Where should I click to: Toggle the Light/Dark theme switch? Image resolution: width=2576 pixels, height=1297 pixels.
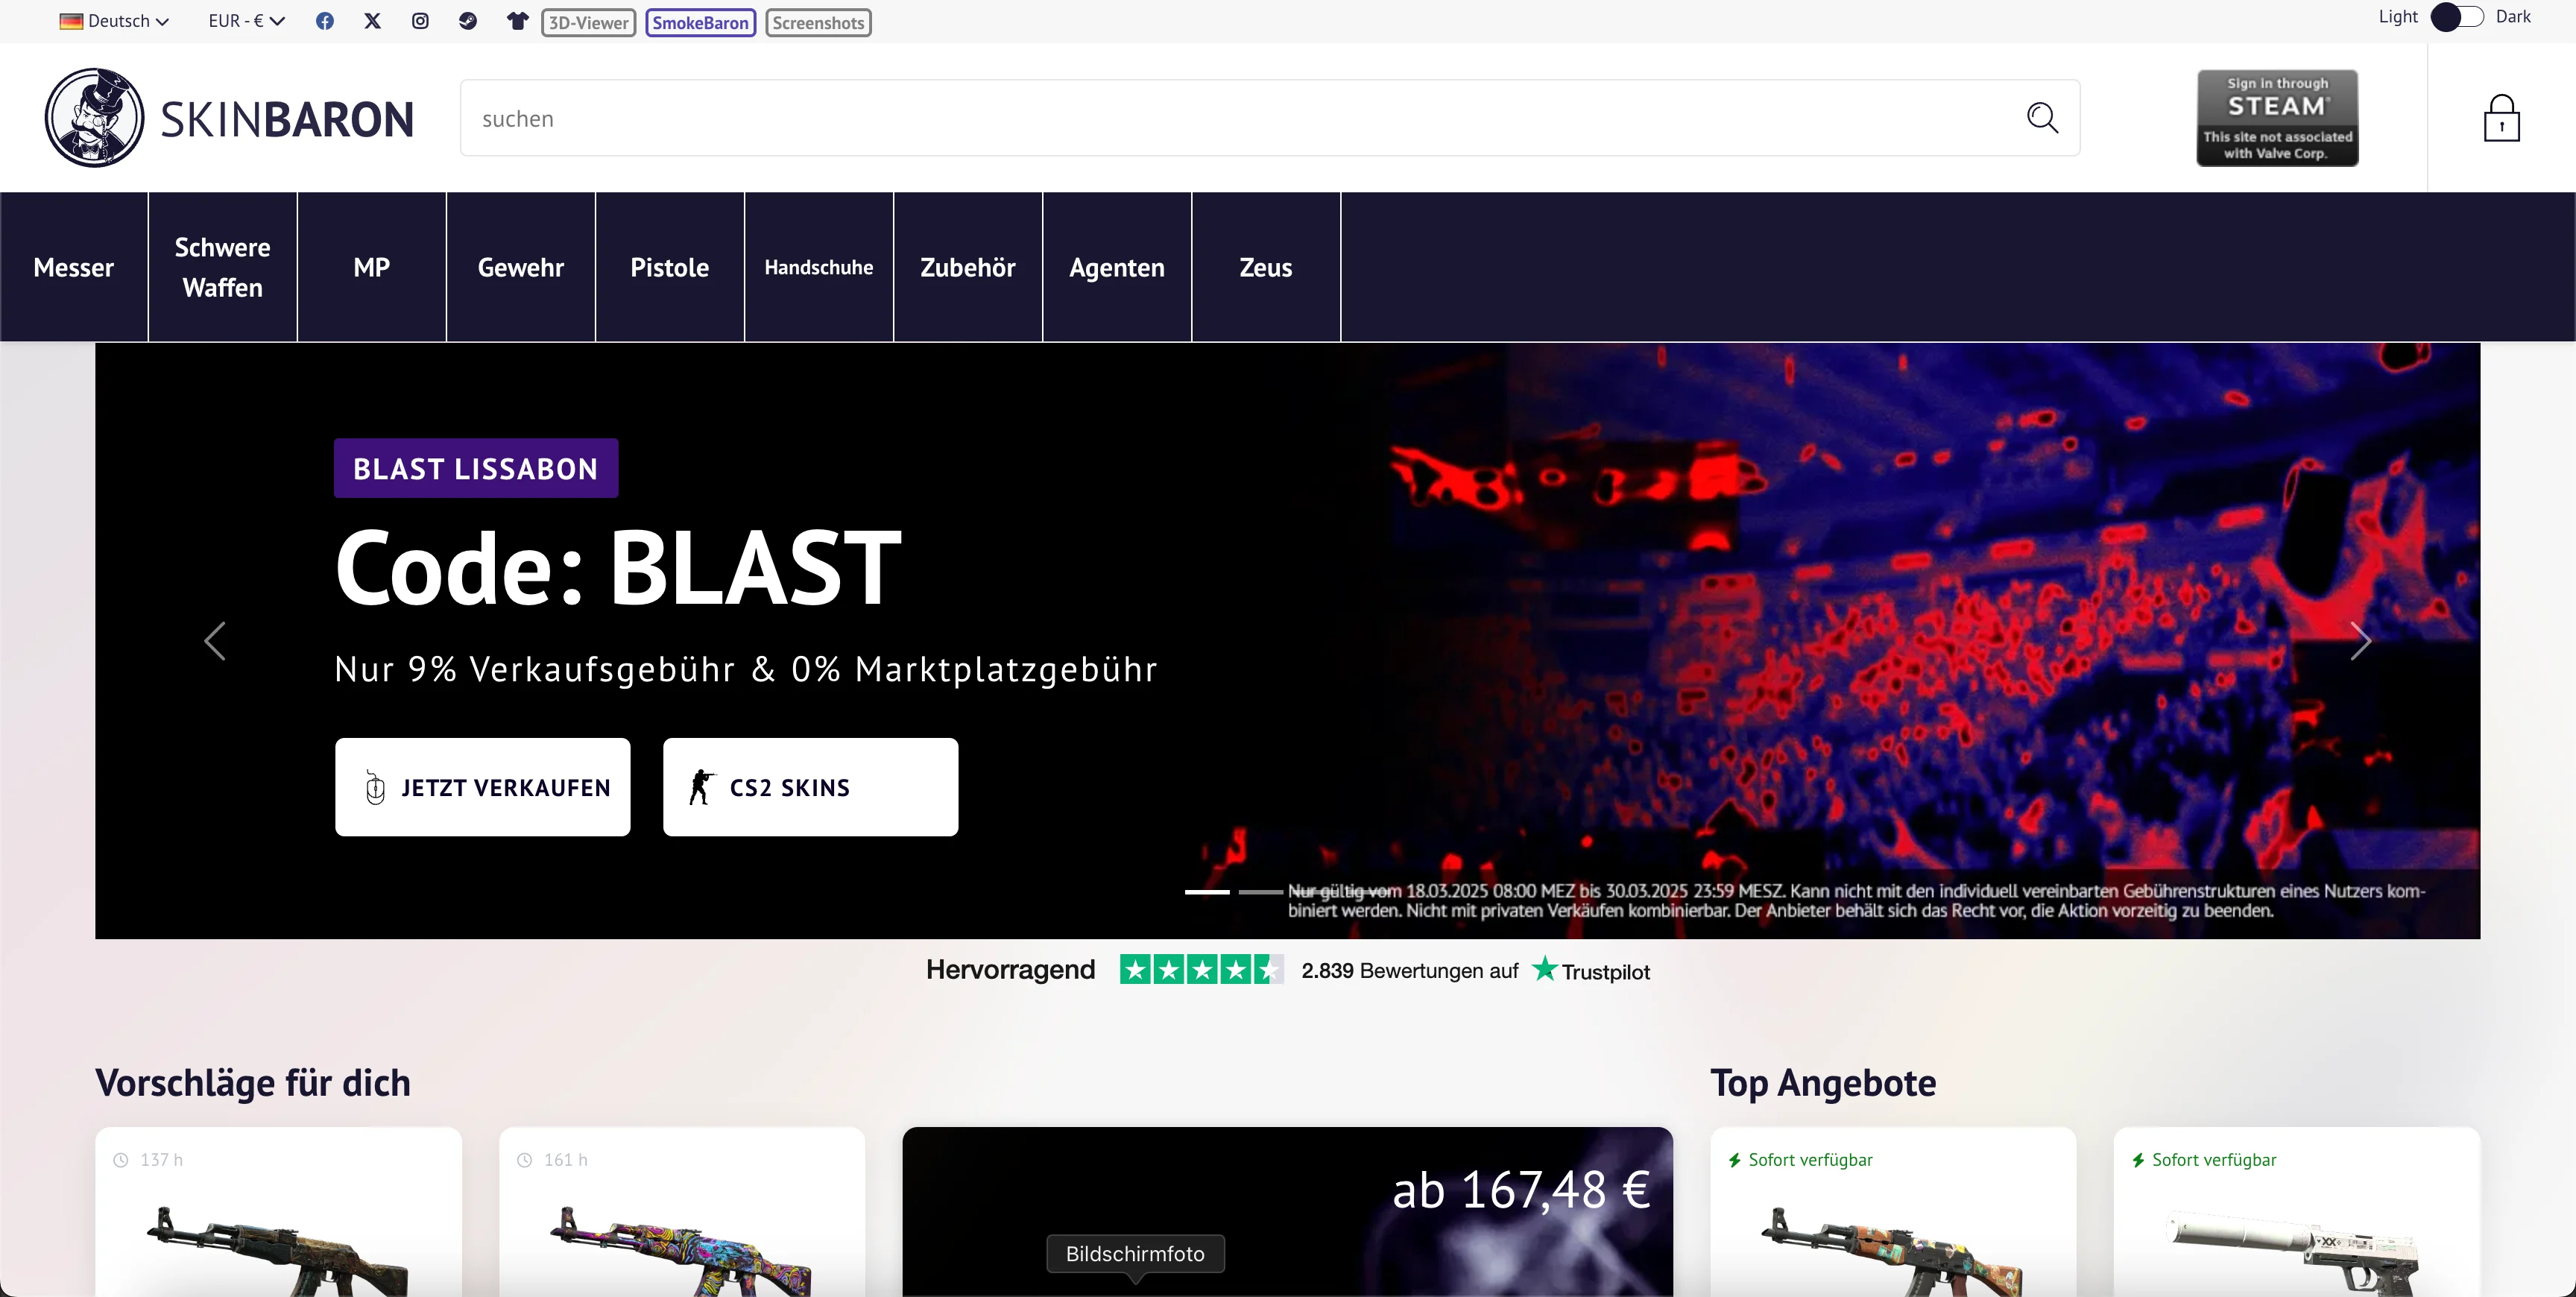pyautogui.click(x=2457, y=17)
